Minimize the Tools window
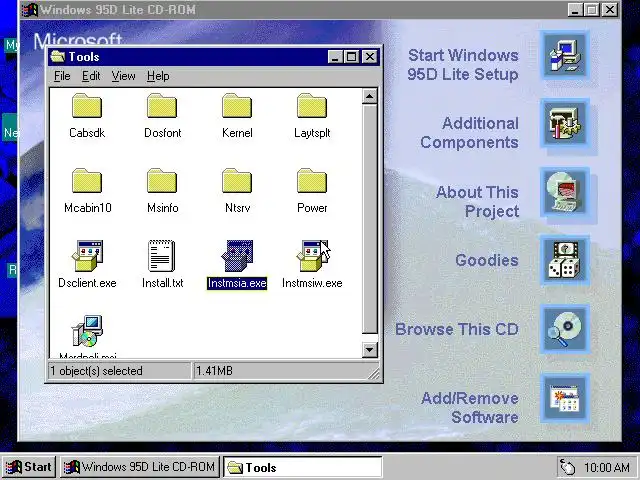The height and width of the screenshot is (480, 640). pyautogui.click(x=335, y=57)
